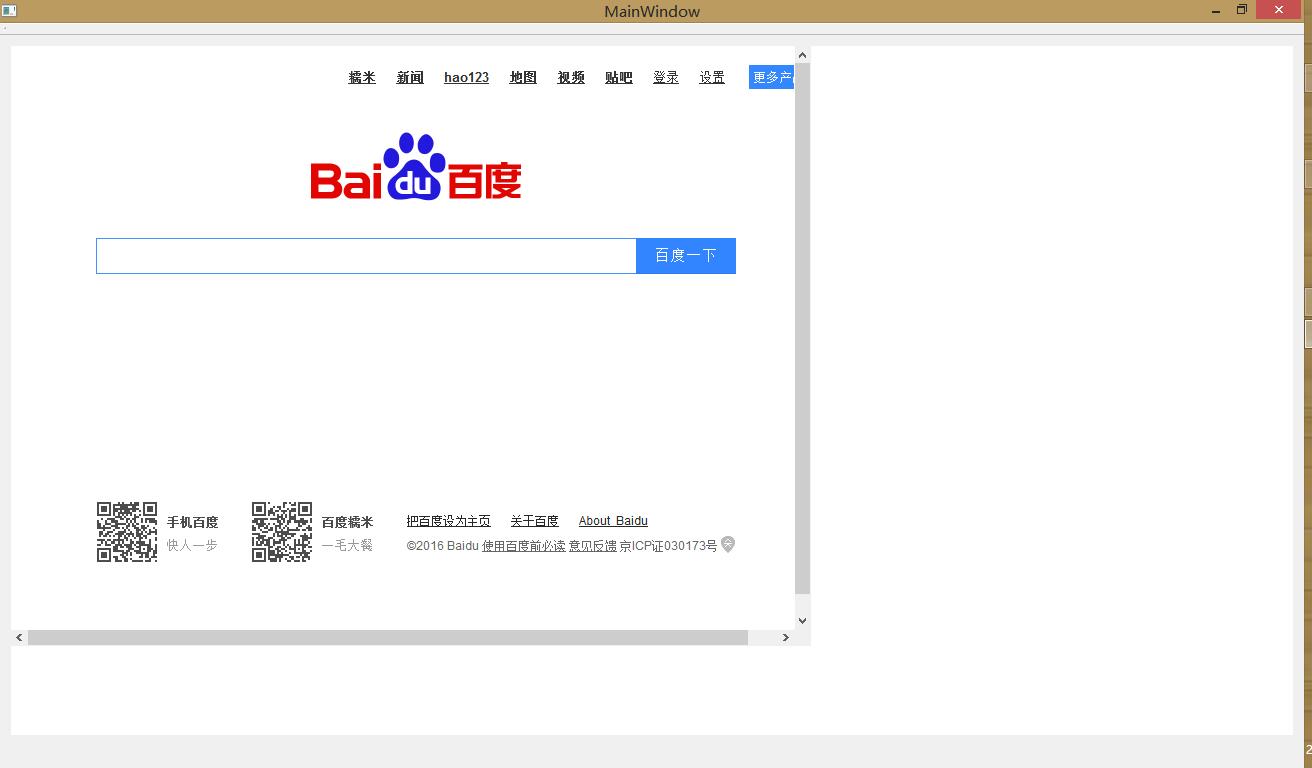Image resolution: width=1312 pixels, height=768 pixels.
Task: Click the shield icon after 京ICP证030173号
Action: [x=728, y=545]
